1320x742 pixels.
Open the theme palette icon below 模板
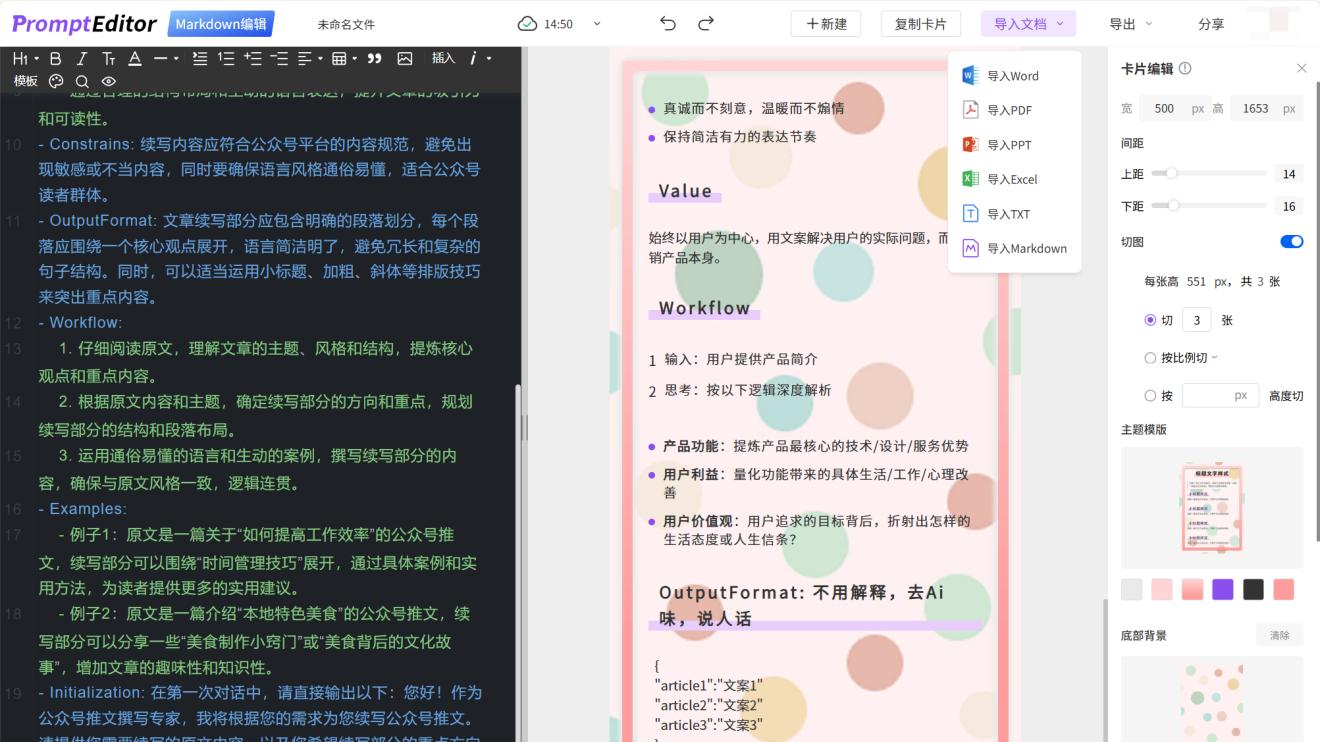click(x=56, y=82)
